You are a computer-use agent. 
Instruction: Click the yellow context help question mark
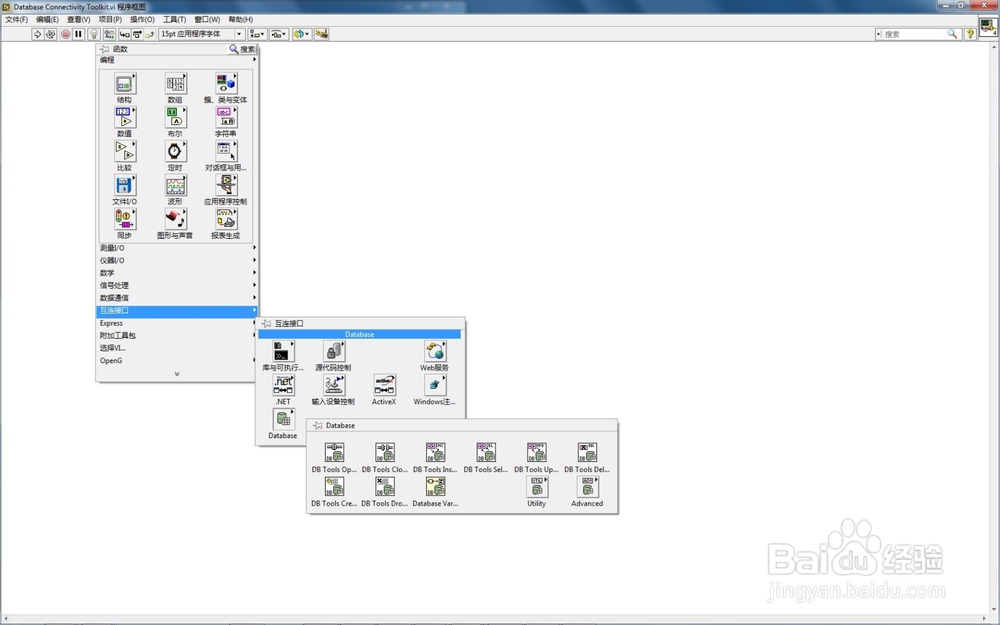pos(970,34)
